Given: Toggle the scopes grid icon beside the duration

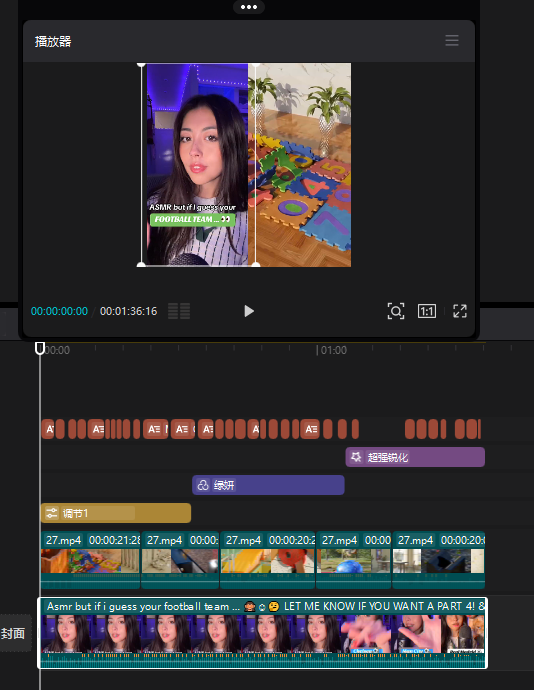Looking at the screenshot, I should [x=179, y=311].
